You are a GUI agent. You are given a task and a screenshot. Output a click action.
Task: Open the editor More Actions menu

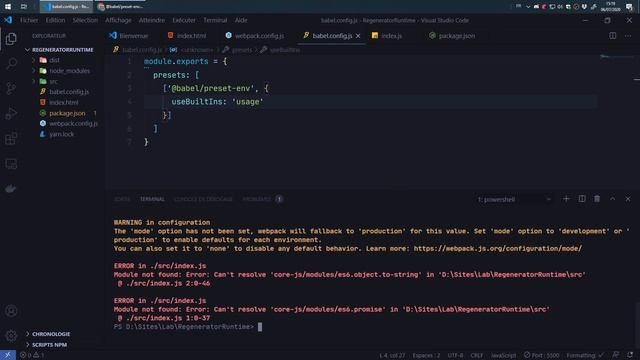628,36
